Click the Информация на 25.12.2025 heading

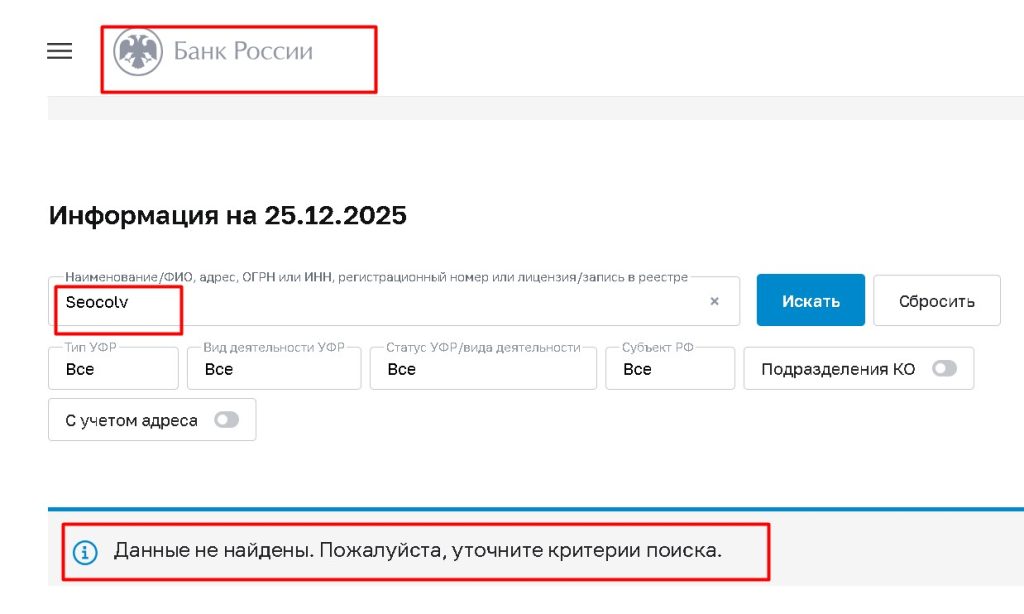click(x=228, y=215)
